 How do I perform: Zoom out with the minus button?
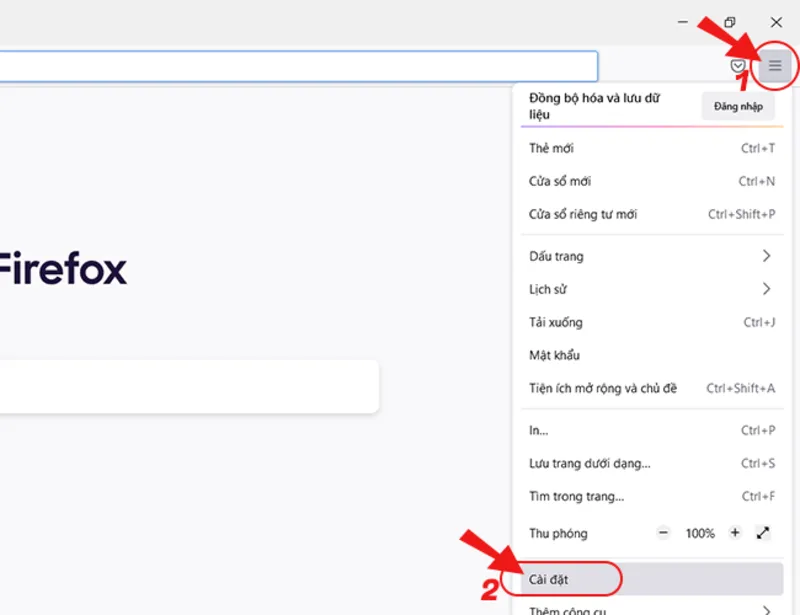coord(663,533)
